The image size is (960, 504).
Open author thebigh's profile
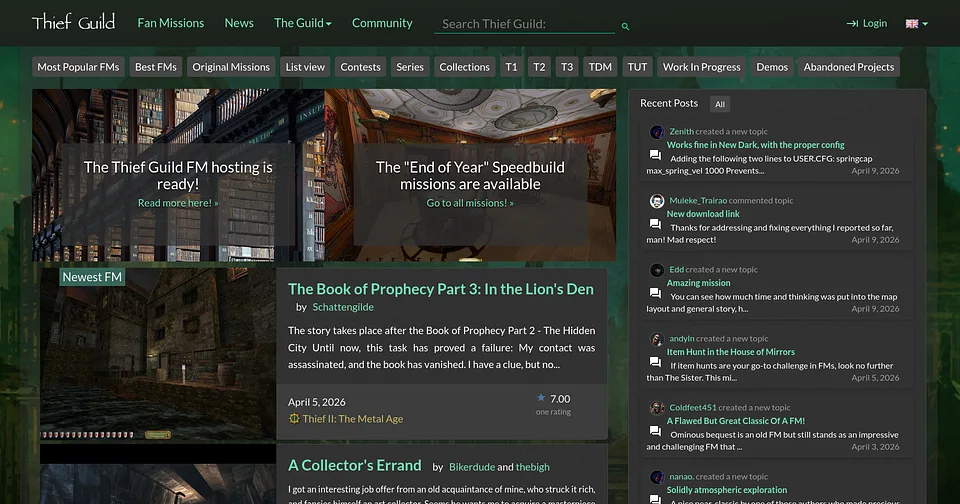(x=533, y=467)
